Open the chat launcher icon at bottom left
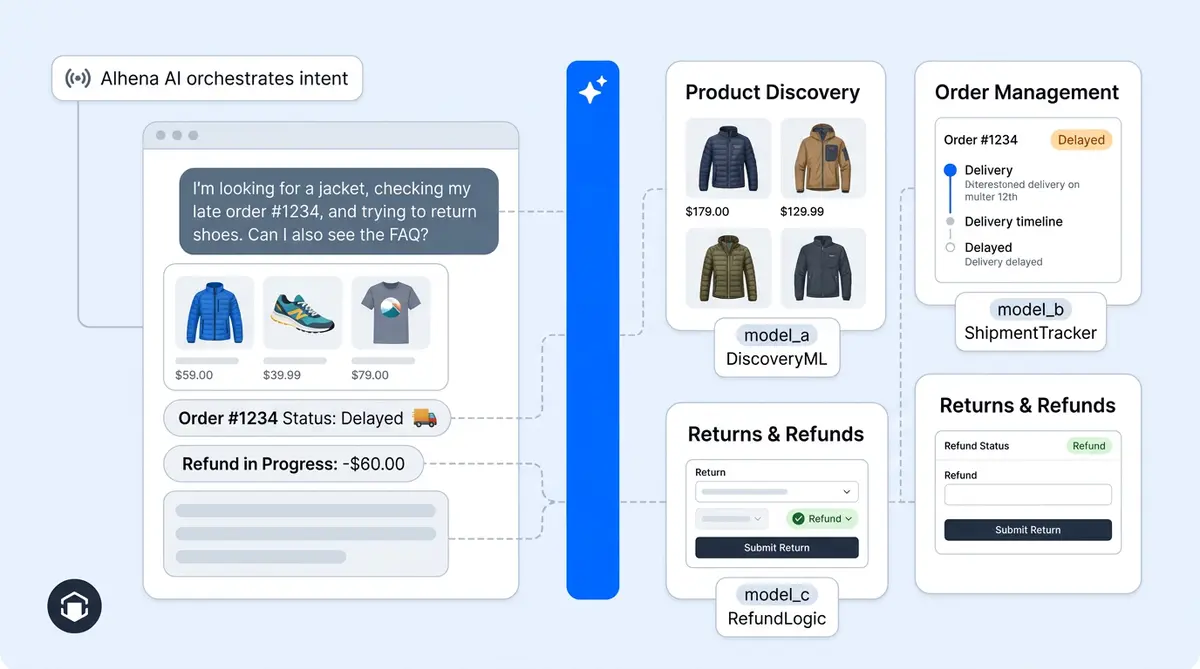Screen dimensions: 1200x669 (x=74, y=606)
